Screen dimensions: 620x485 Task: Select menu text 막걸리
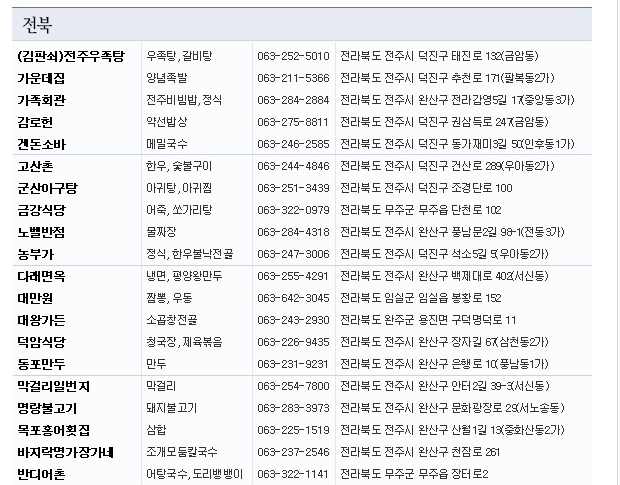click(x=161, y=386)
